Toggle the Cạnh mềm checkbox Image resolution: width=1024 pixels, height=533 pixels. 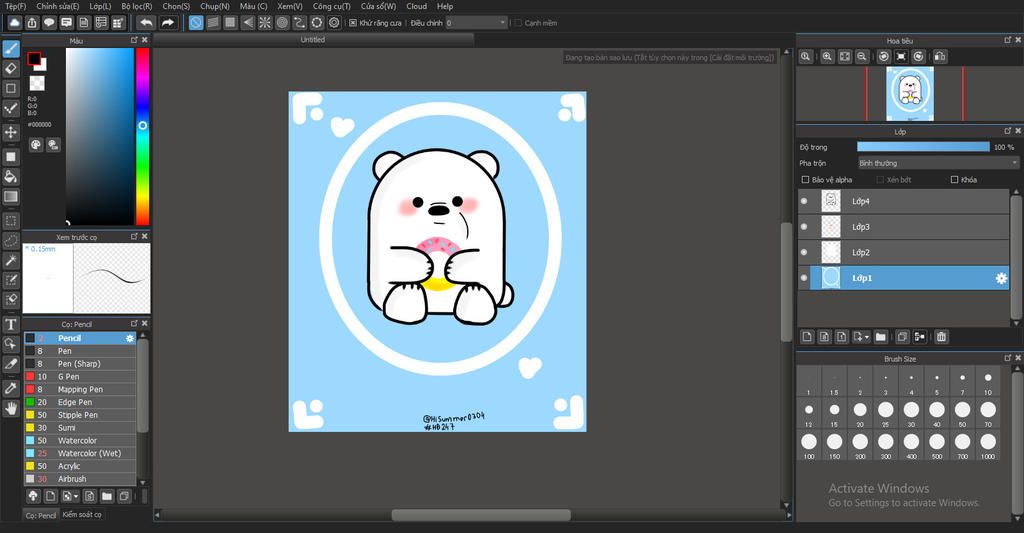pyautogui.click(x=518, y=23)
